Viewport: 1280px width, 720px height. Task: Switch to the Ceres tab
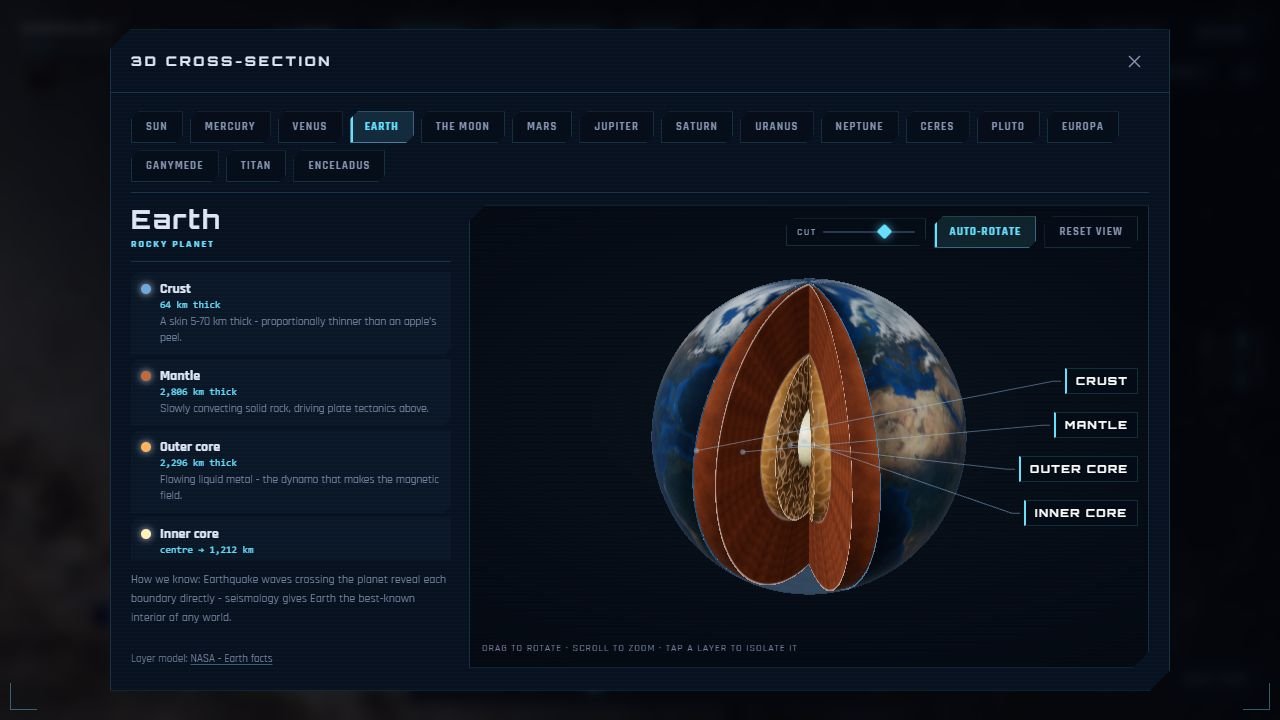(937, 126)
